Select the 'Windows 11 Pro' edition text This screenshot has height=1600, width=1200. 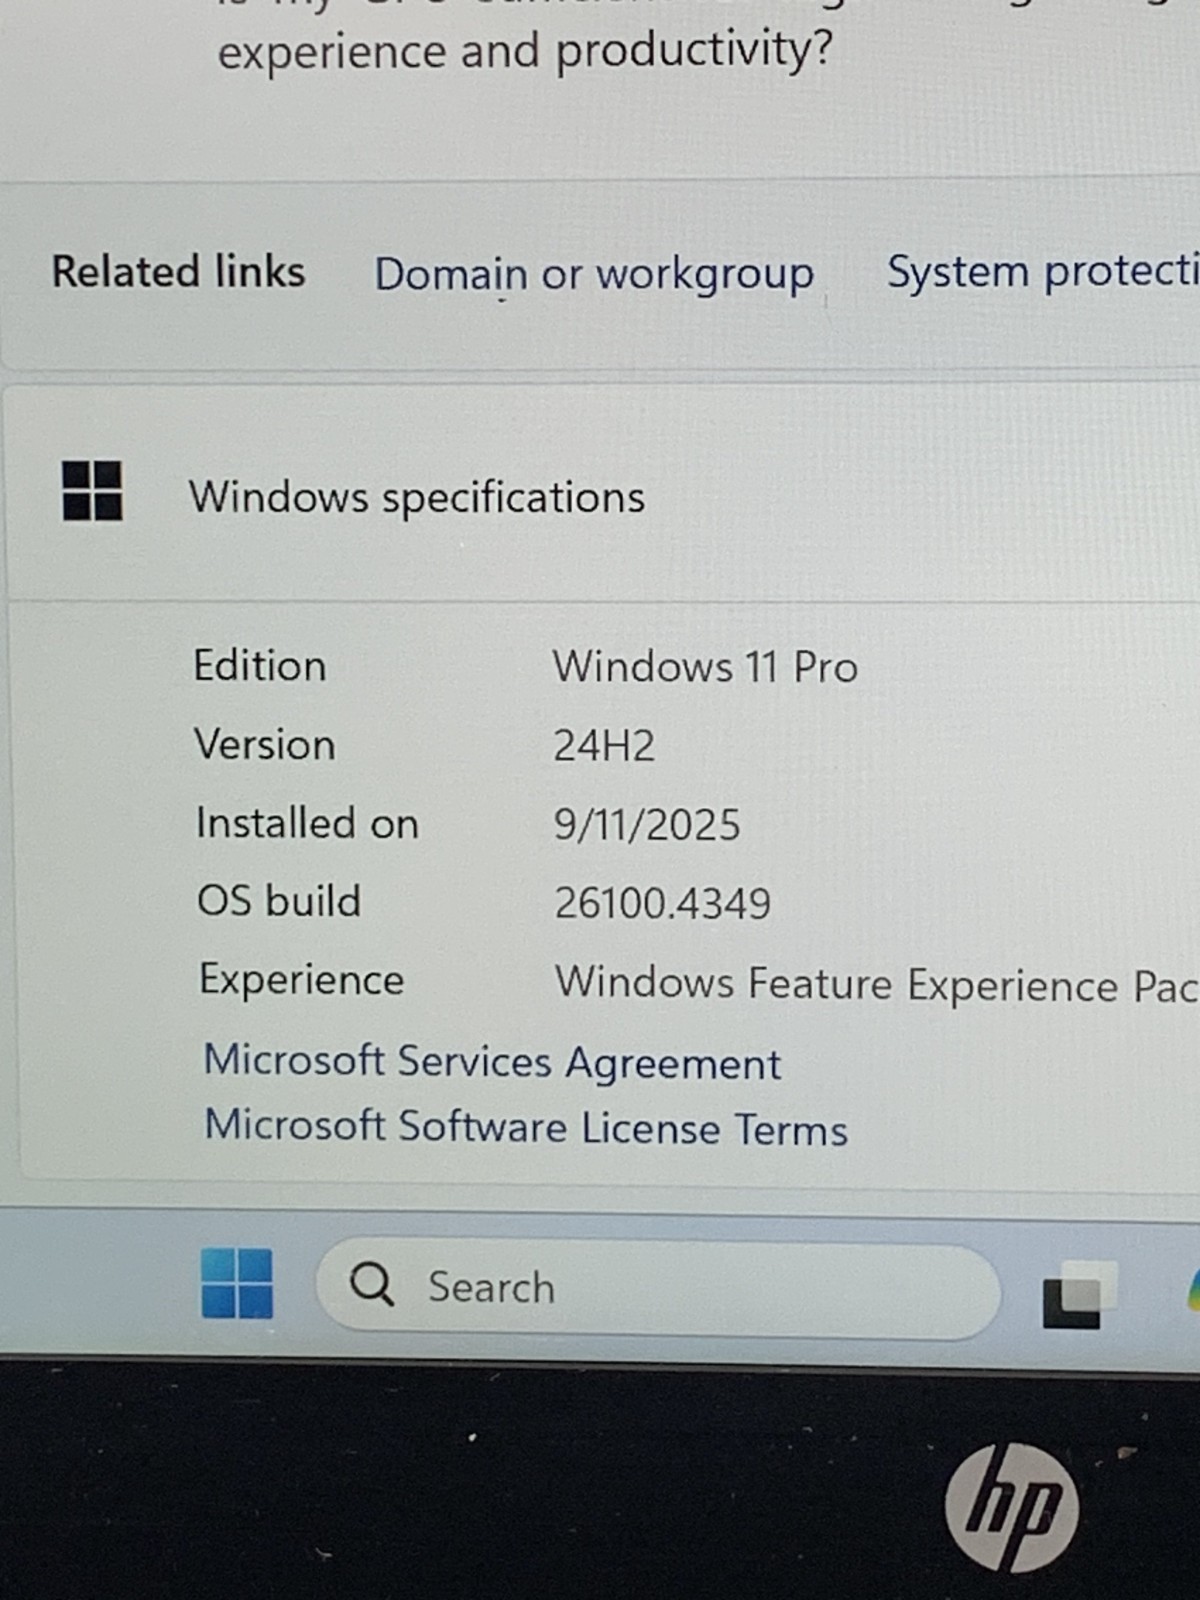pos(705,667)
